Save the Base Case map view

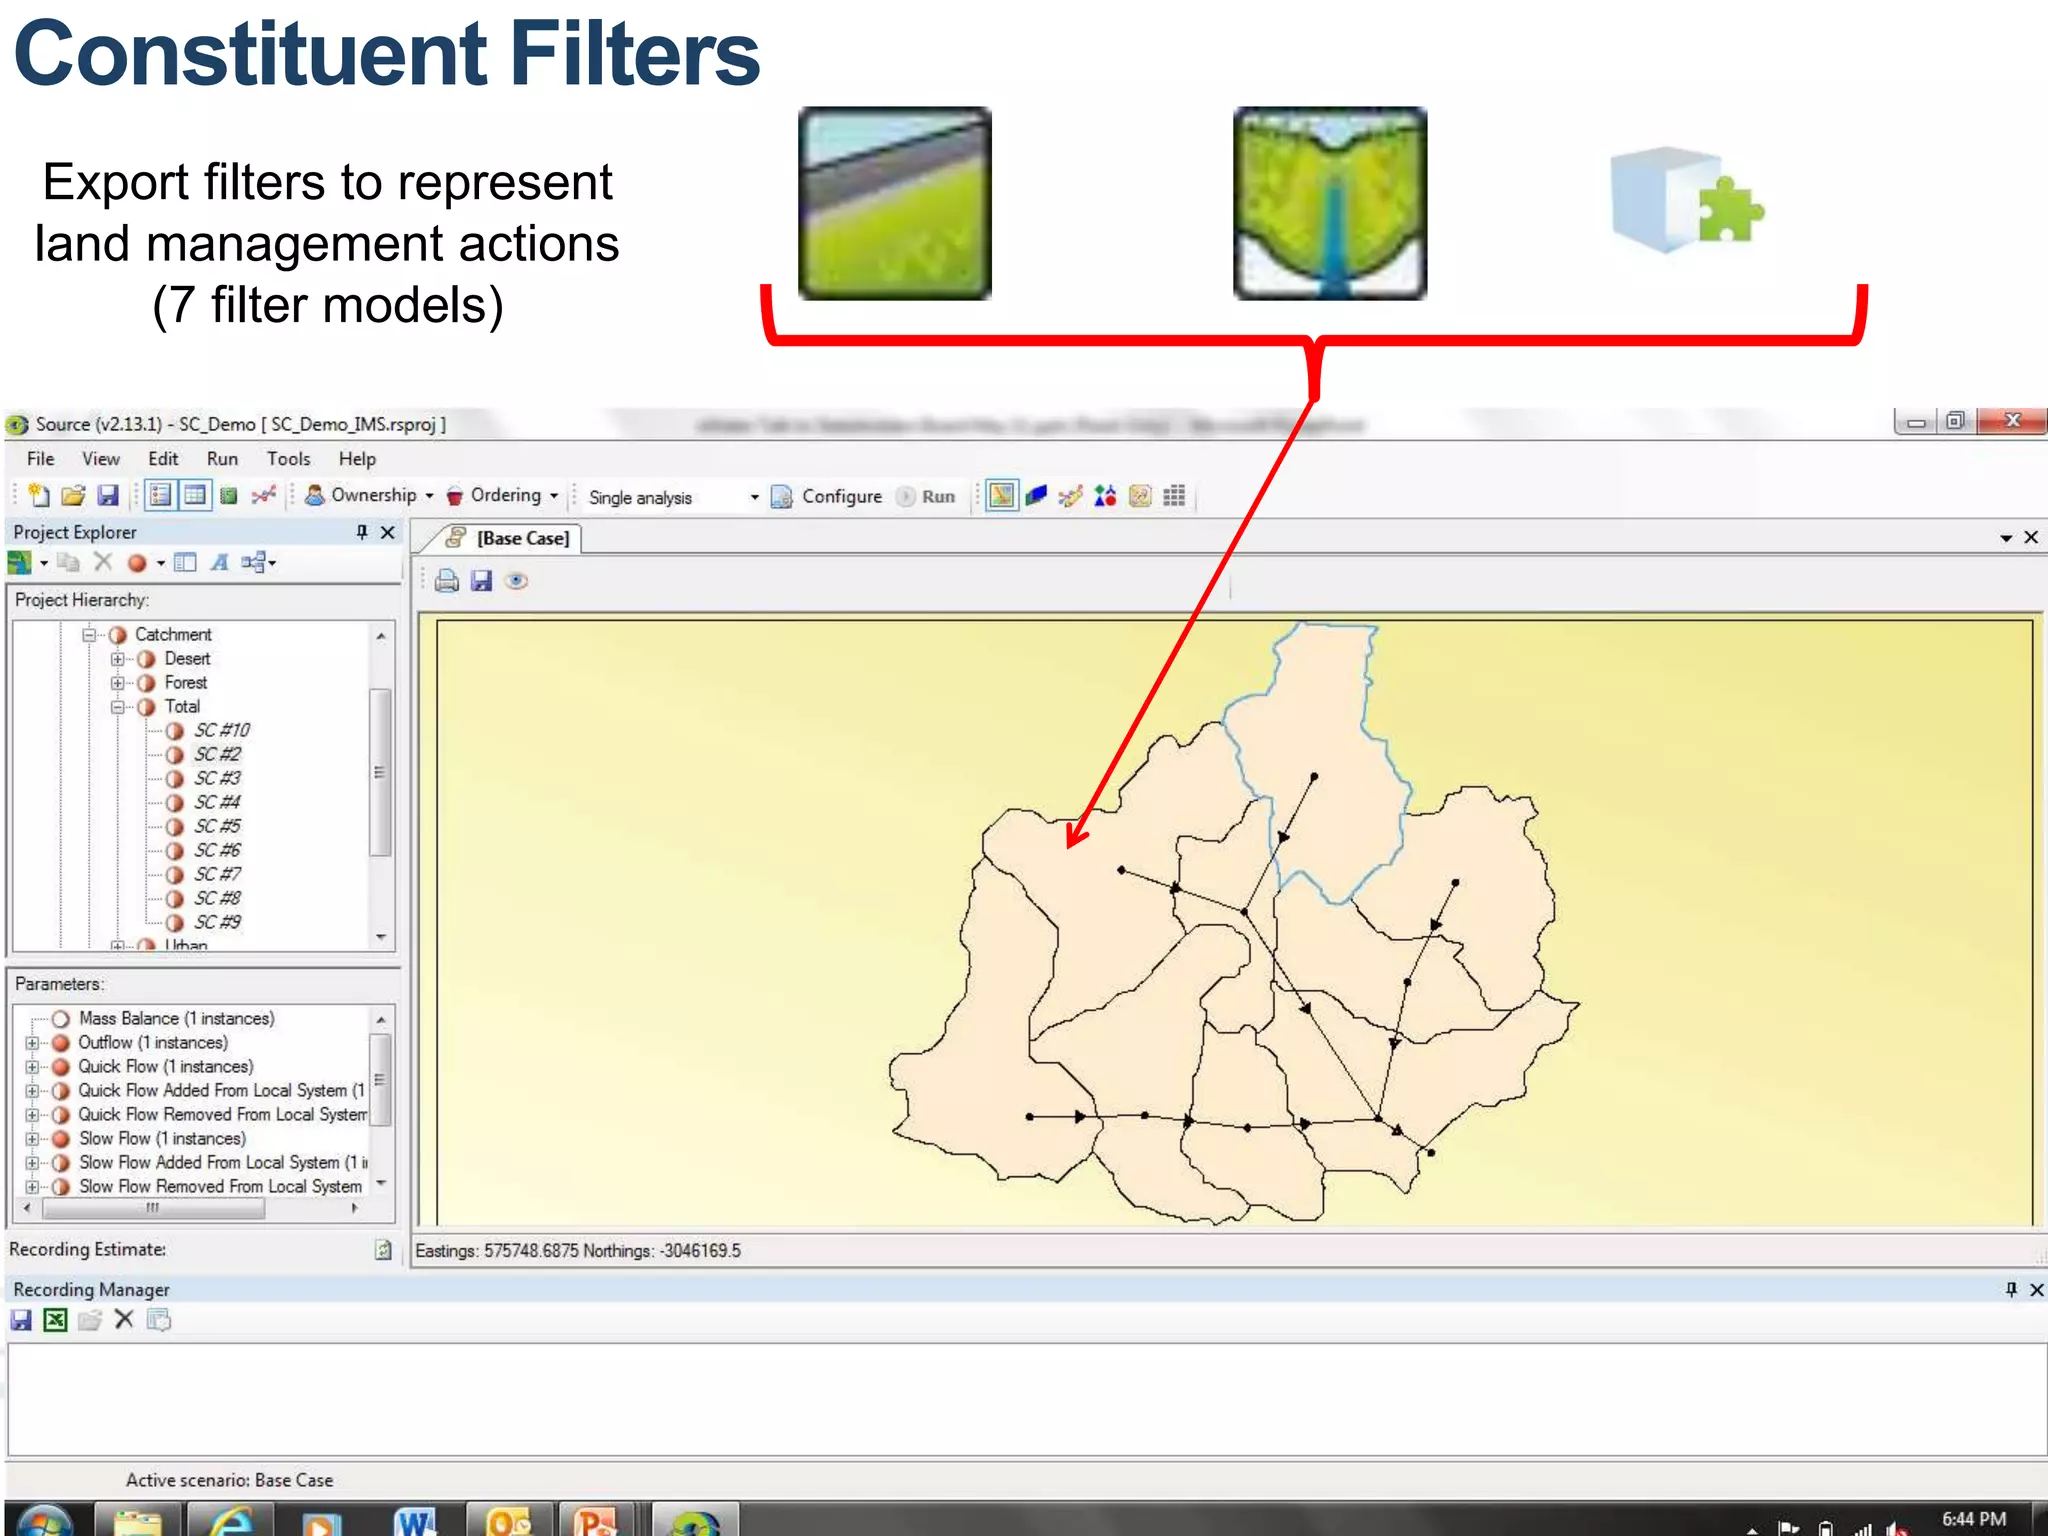[482, 581]
